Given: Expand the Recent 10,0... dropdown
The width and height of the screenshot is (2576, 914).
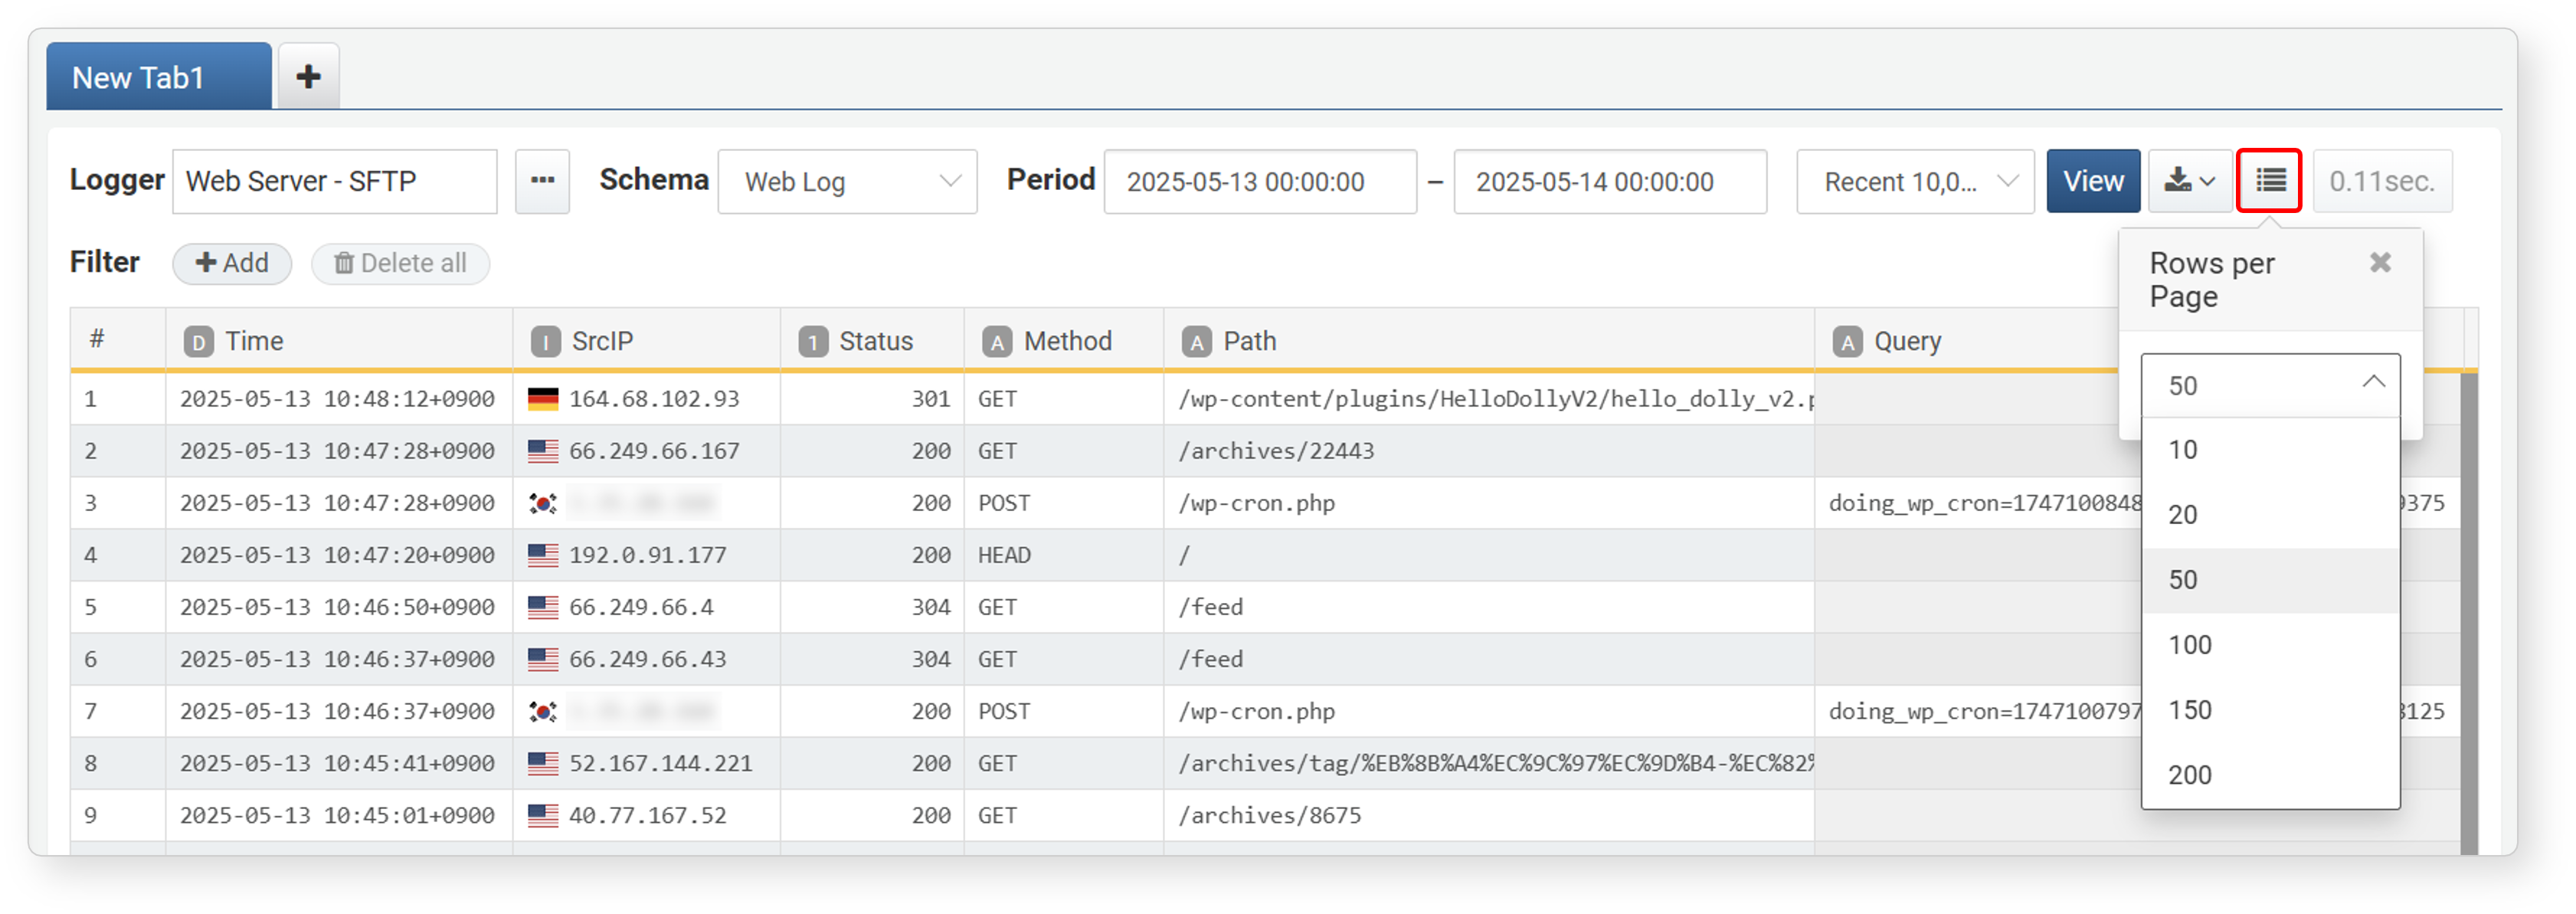Looking at the screenshot, I should tap(1915, 181).
